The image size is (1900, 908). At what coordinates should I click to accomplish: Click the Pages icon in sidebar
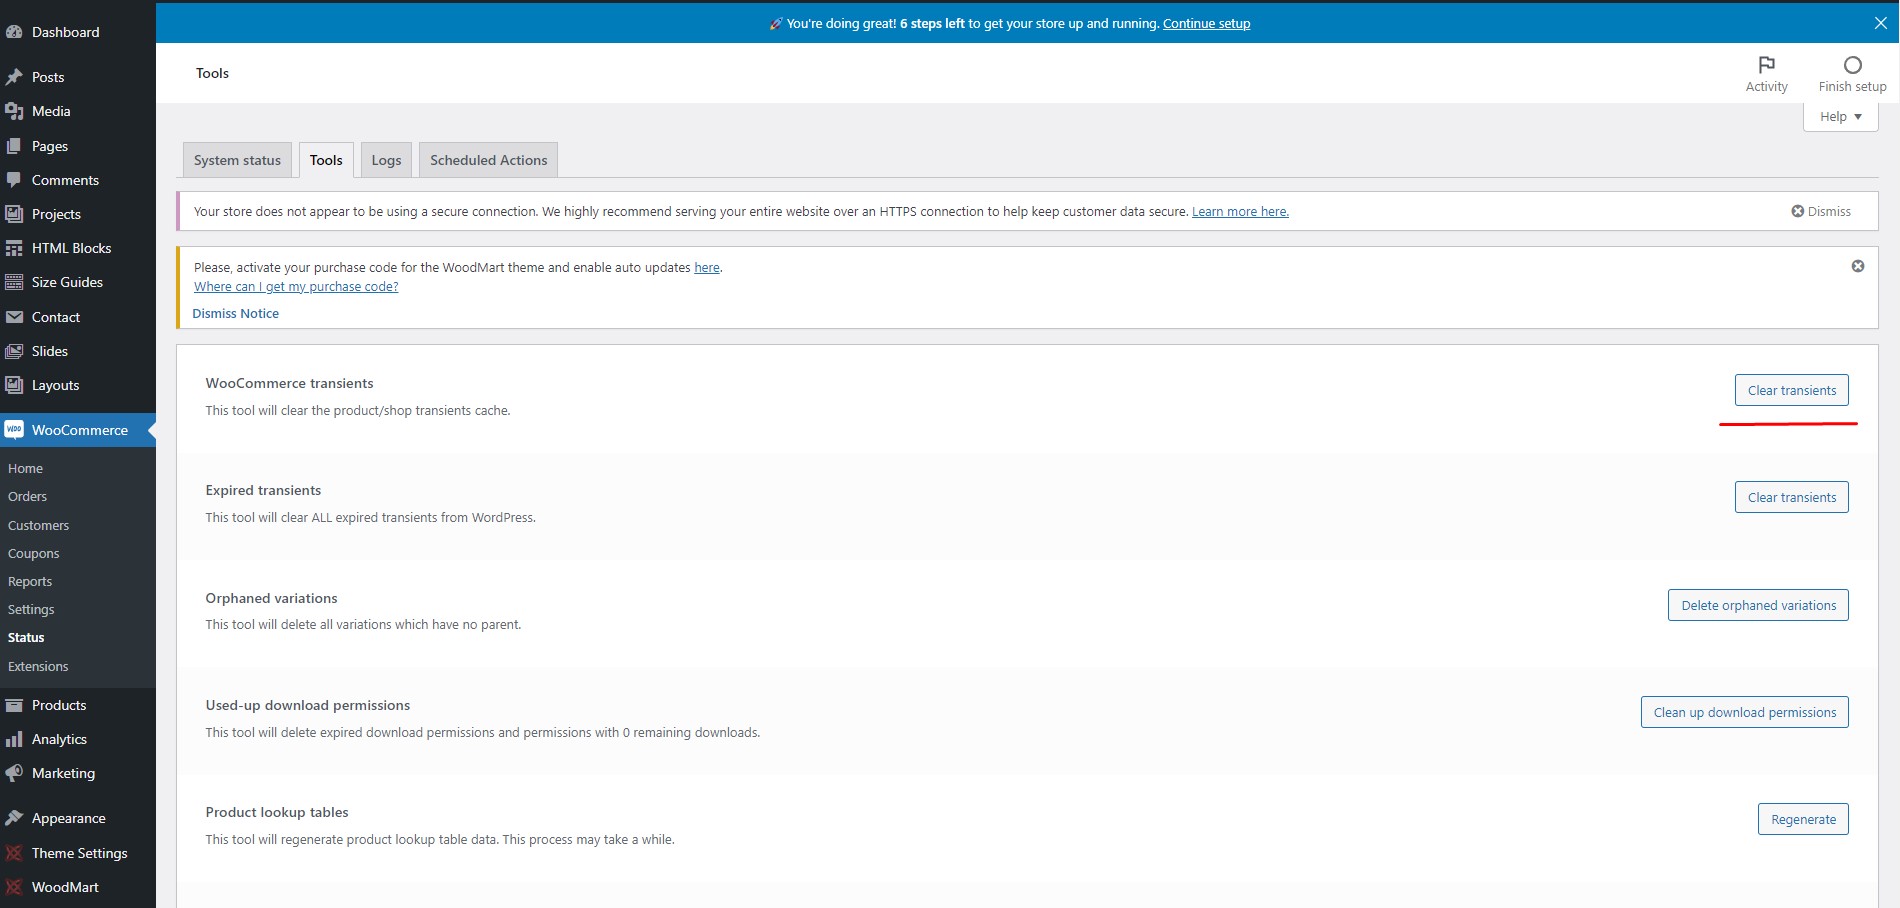pyautogui.click(x=14, y=146)
